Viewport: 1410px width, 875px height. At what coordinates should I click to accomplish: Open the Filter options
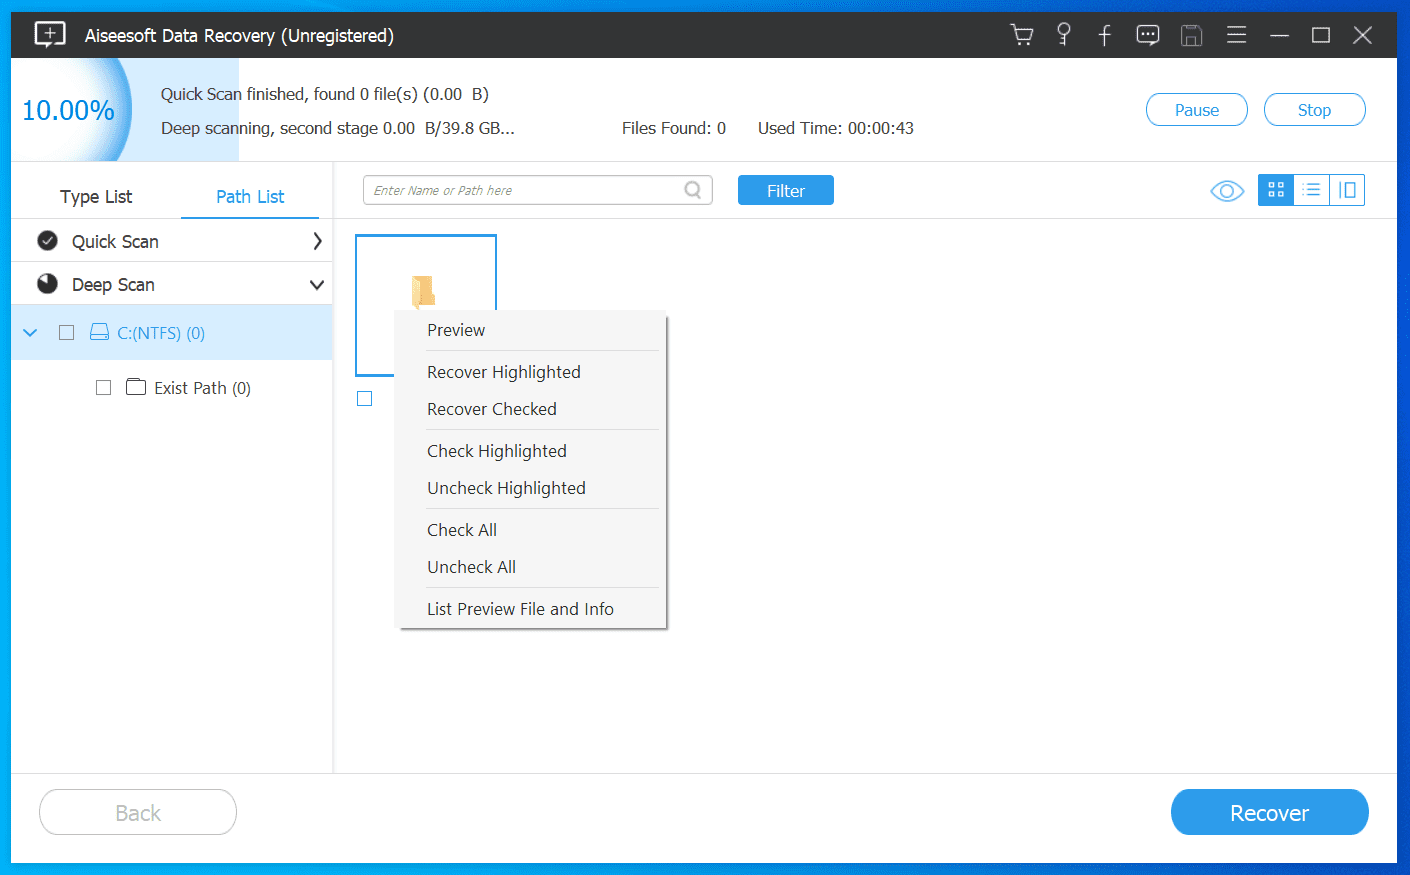click(786, 190)
